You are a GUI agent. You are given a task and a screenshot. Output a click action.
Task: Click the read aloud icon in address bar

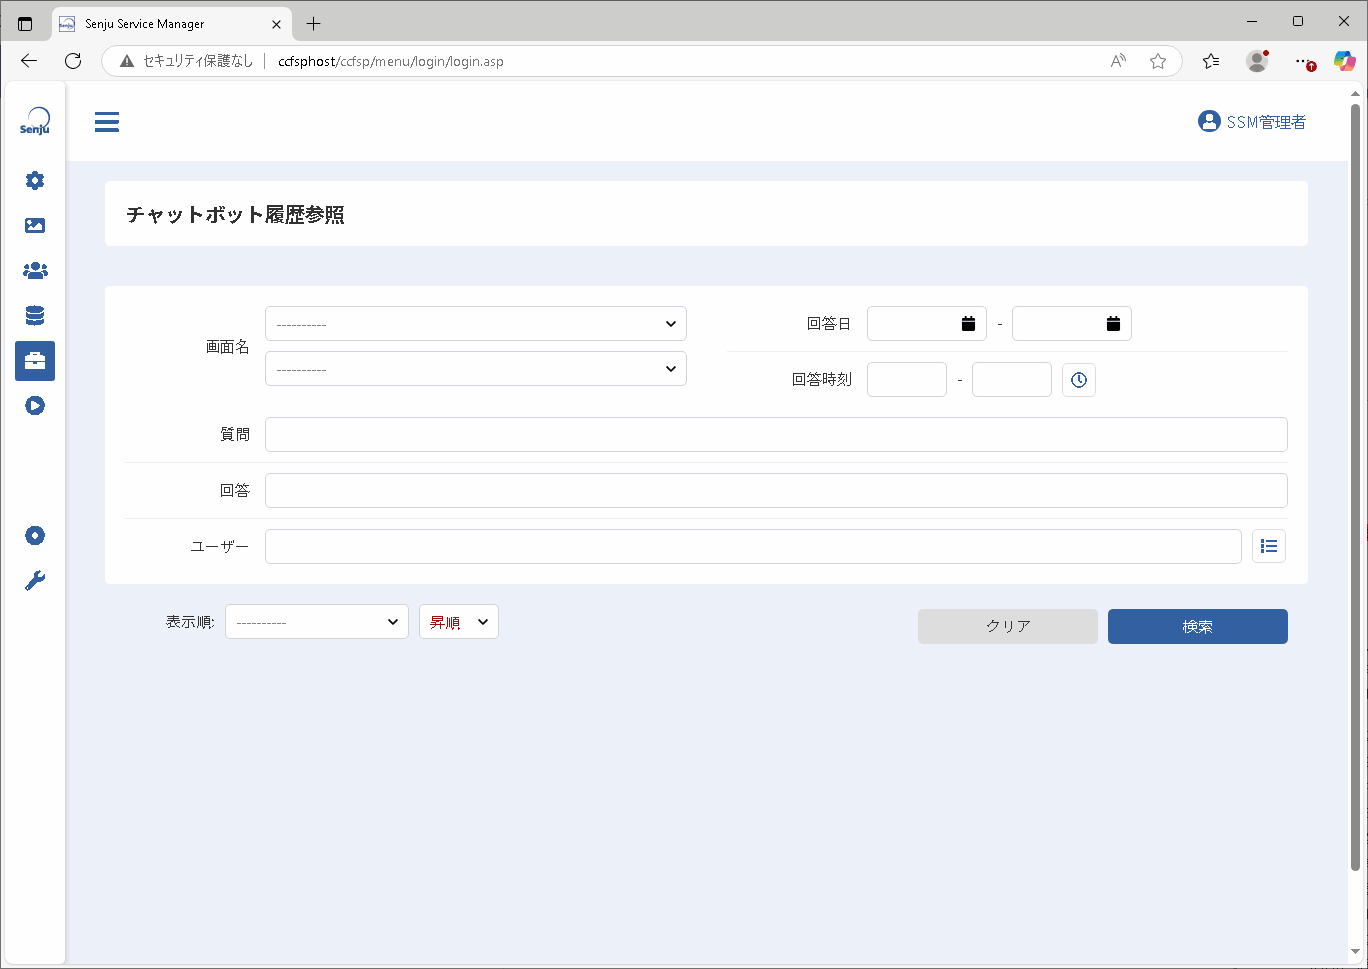pyautogui.click(x=1118, y=61)
